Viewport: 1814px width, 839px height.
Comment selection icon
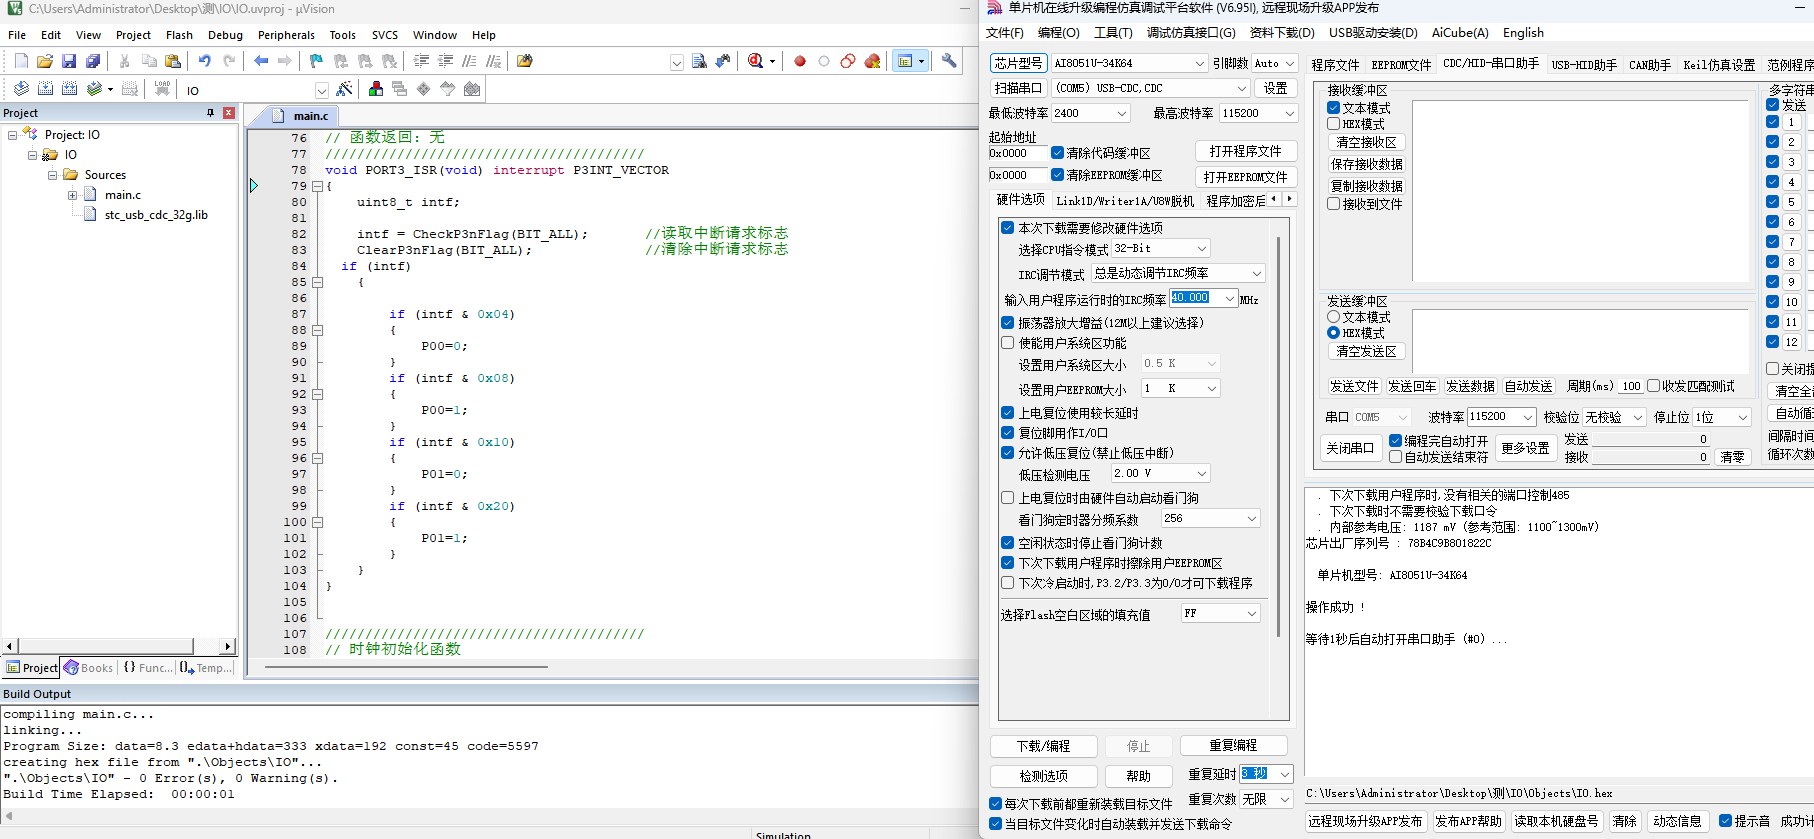[x=469, y=62]
